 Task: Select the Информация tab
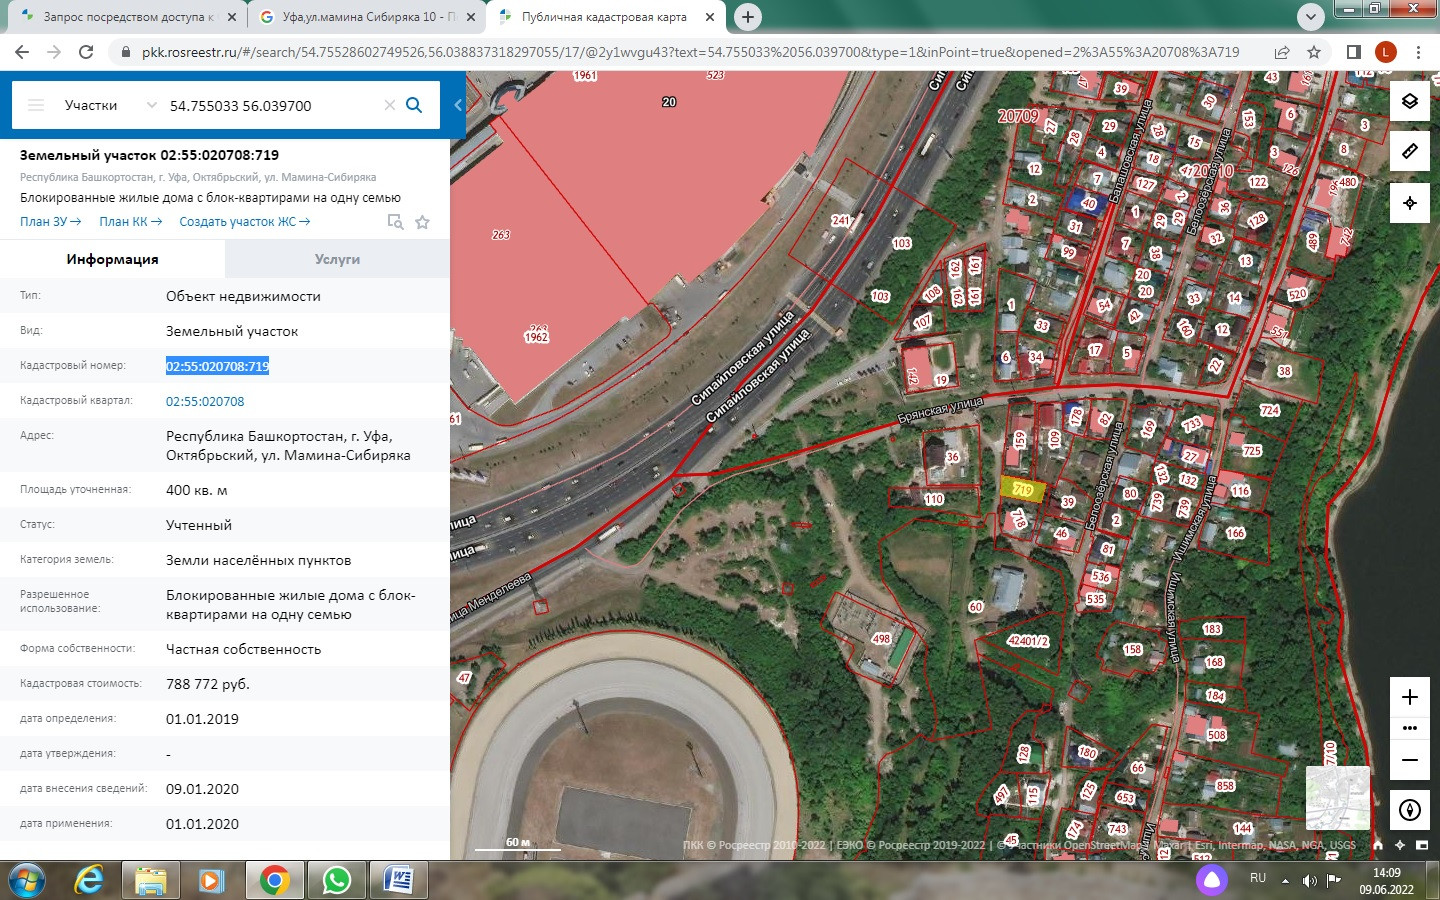112,259
